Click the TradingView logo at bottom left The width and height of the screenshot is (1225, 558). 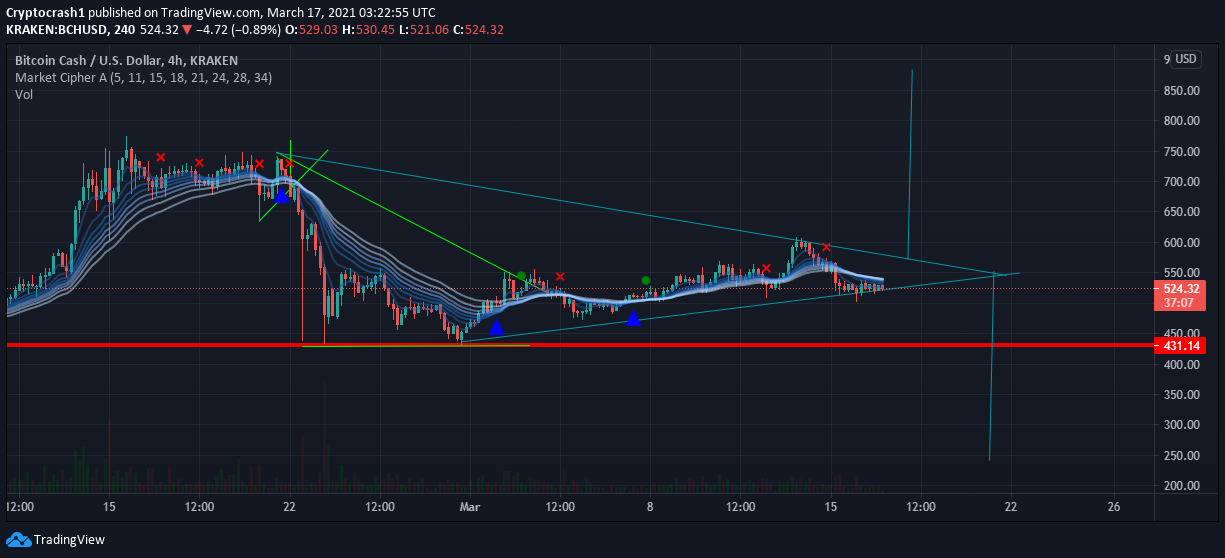55,539
